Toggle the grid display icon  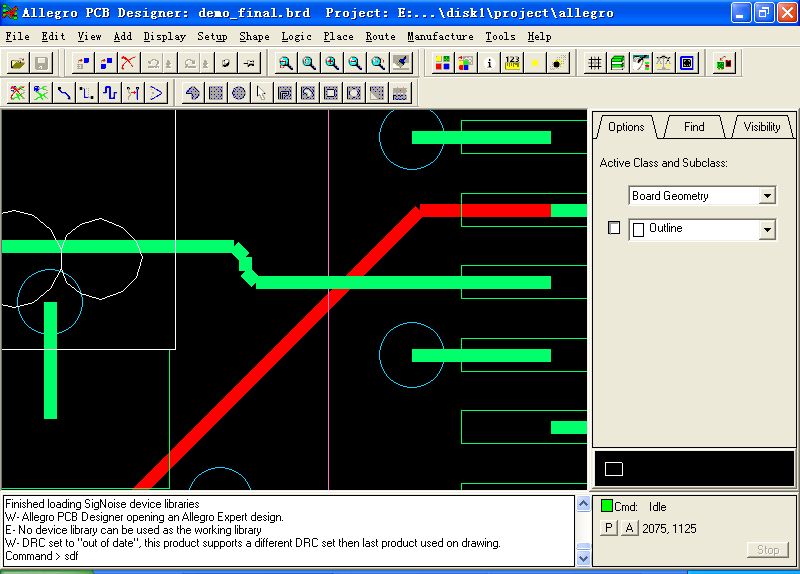(594, 63)
